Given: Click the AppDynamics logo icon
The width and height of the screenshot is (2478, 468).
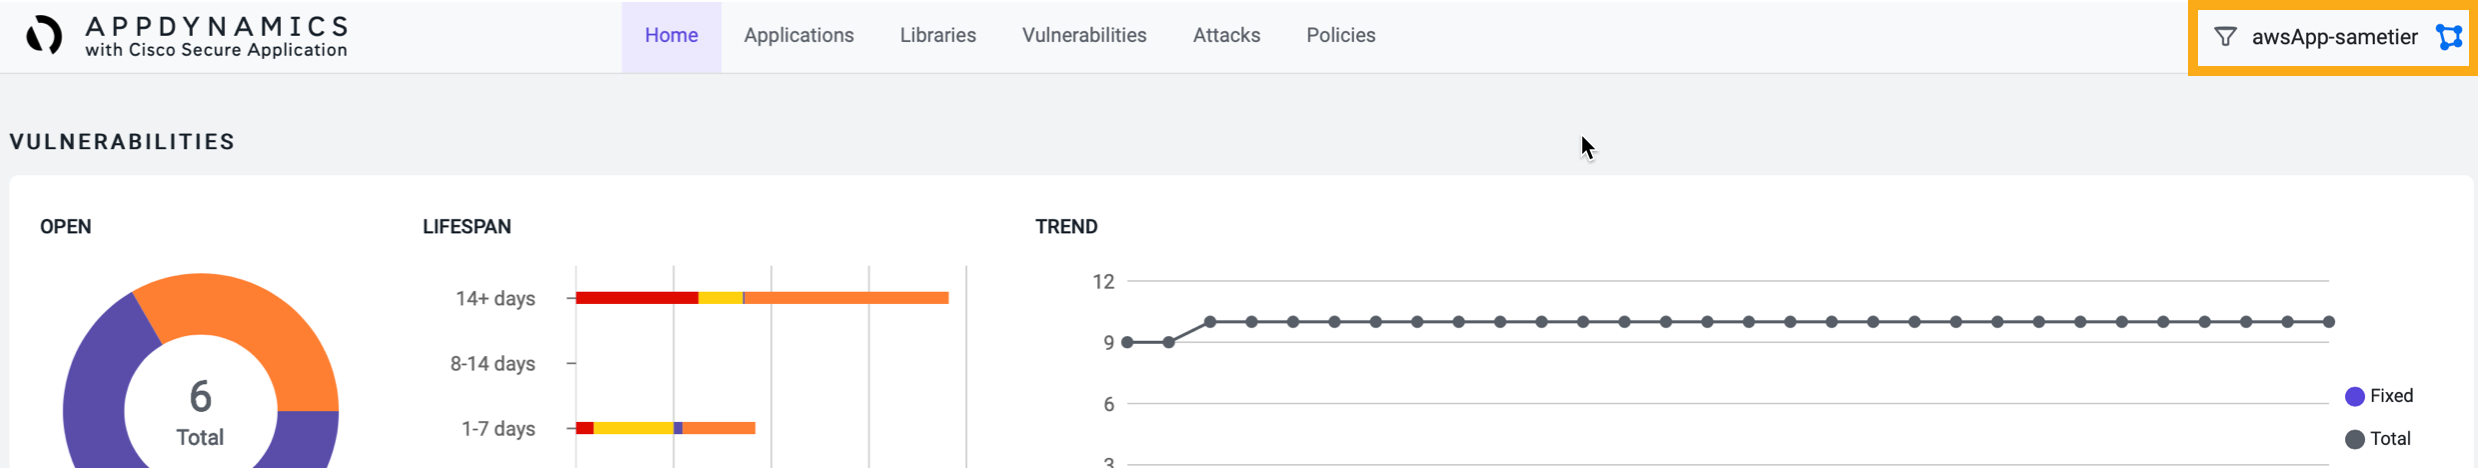Looking at the screenshot, I should [x=44, y=36].
